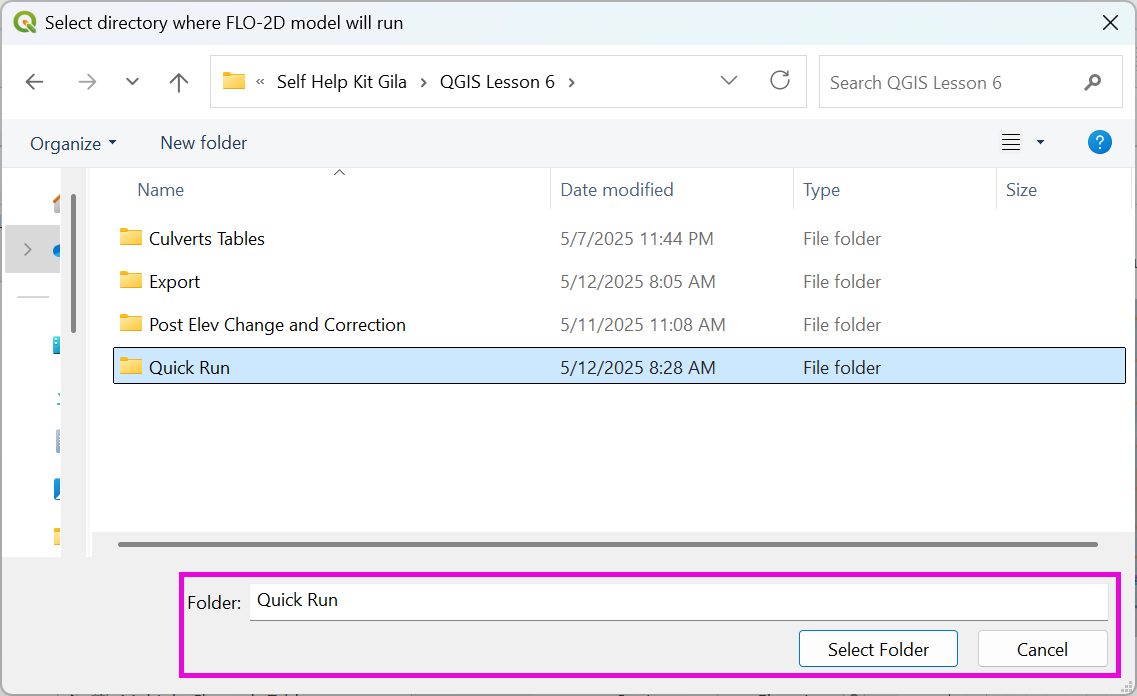This screenshot has height=696, width=1137.
Task: Refresh the QGIS Lesson 6 folder
Action: click(x=780, y=81)
